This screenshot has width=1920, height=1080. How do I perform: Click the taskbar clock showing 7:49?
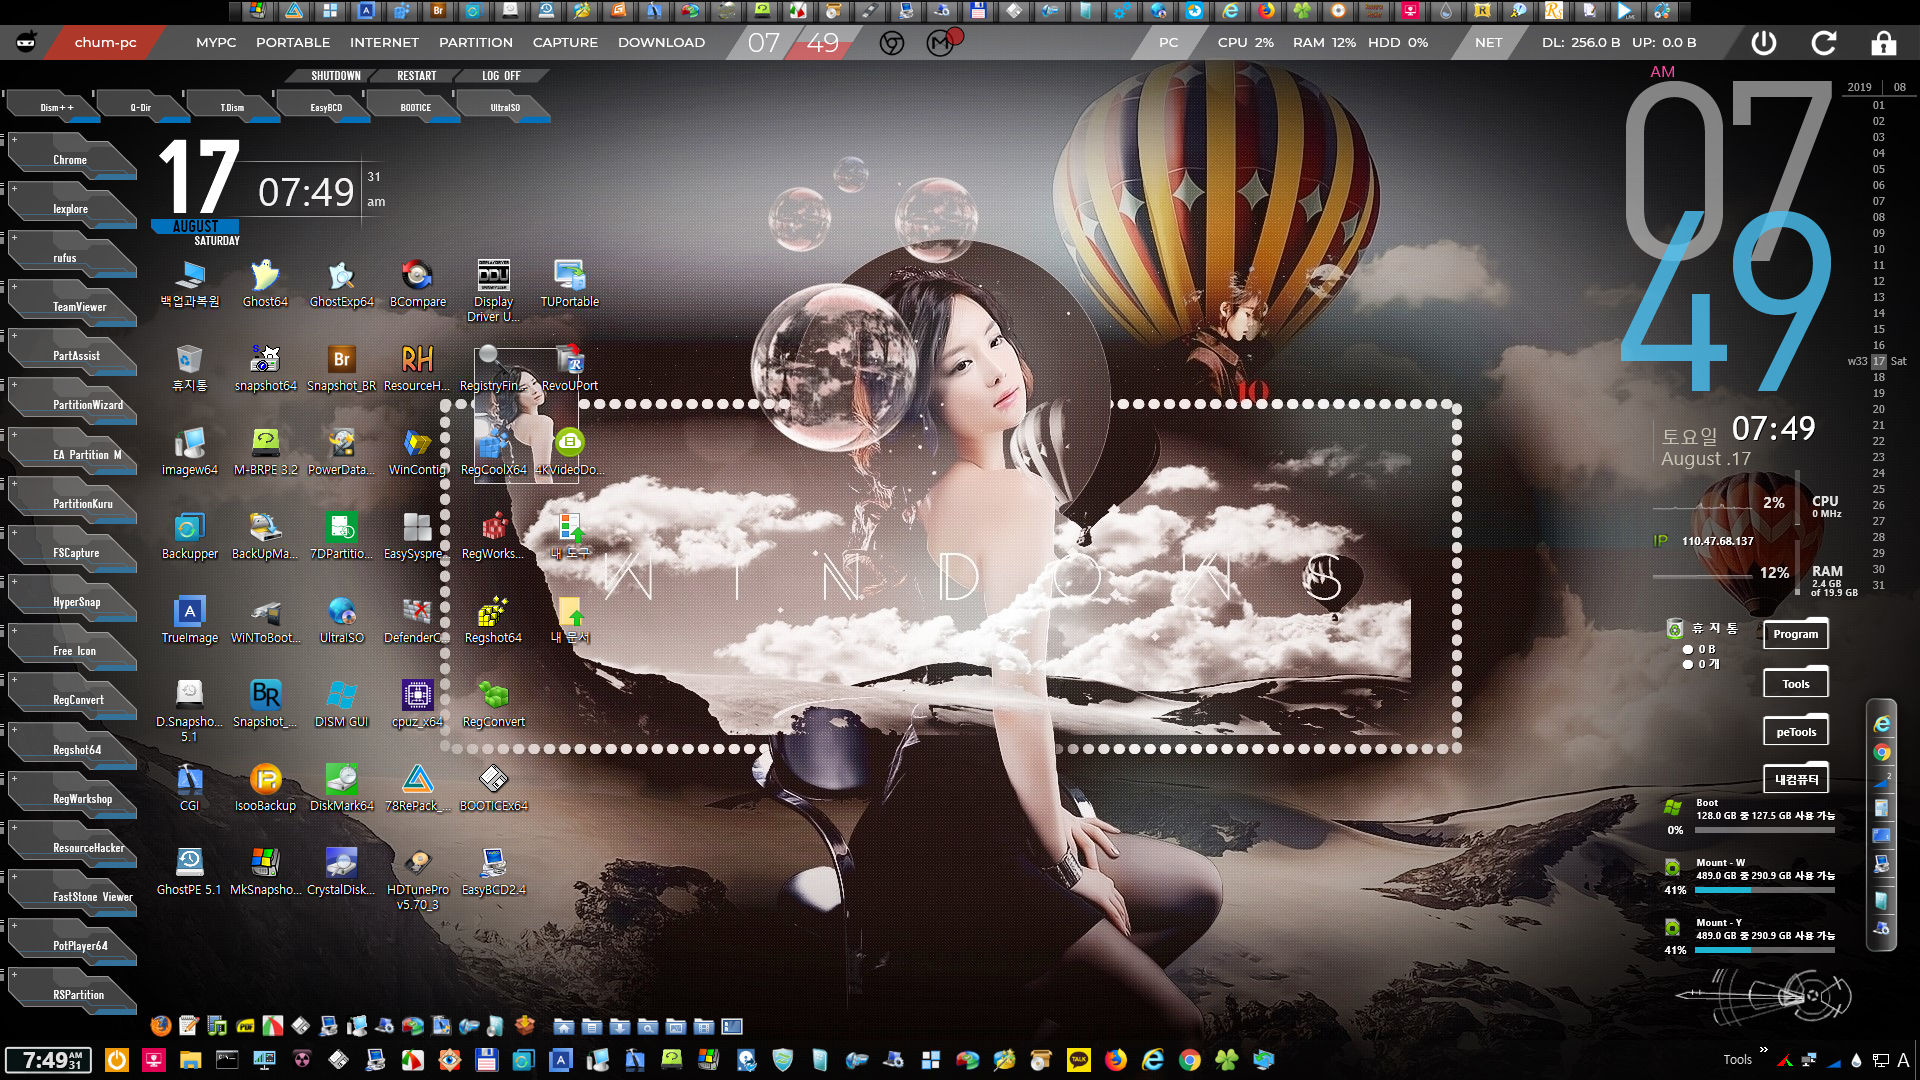tap(49, 1060)
